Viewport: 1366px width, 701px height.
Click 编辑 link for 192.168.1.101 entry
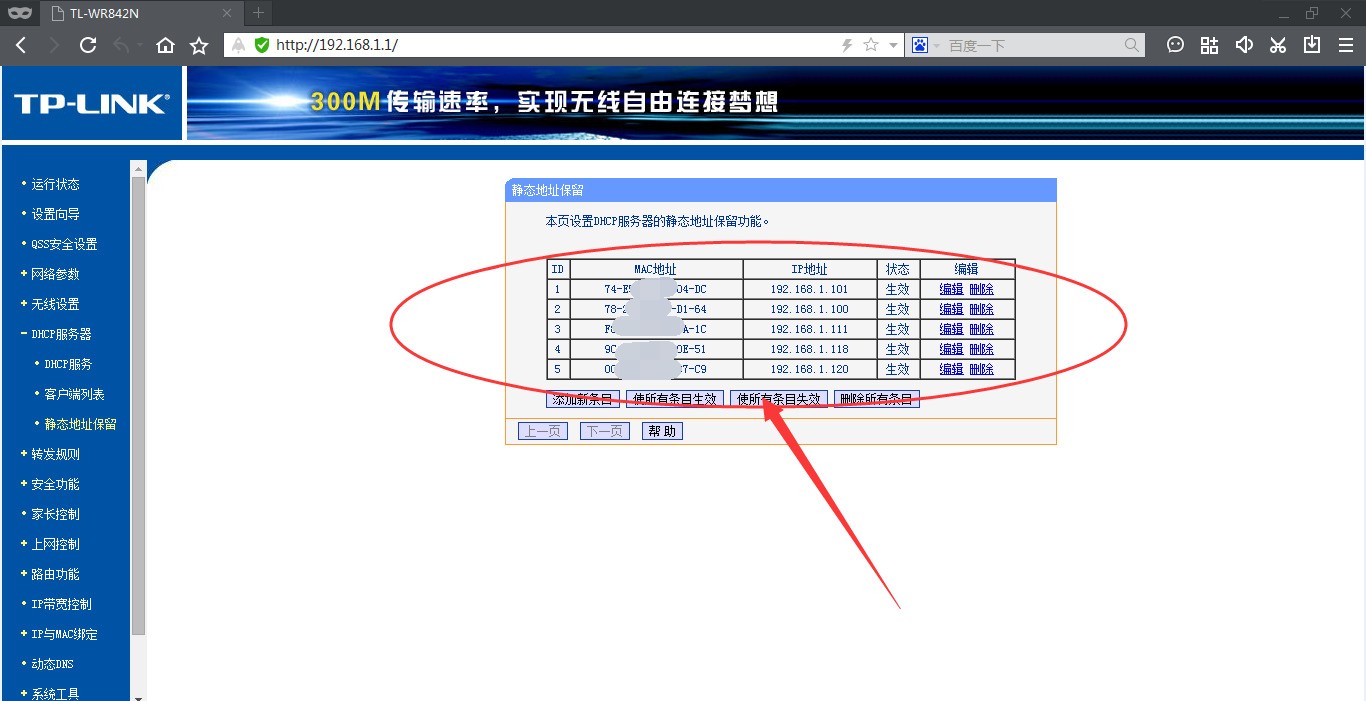951,289
